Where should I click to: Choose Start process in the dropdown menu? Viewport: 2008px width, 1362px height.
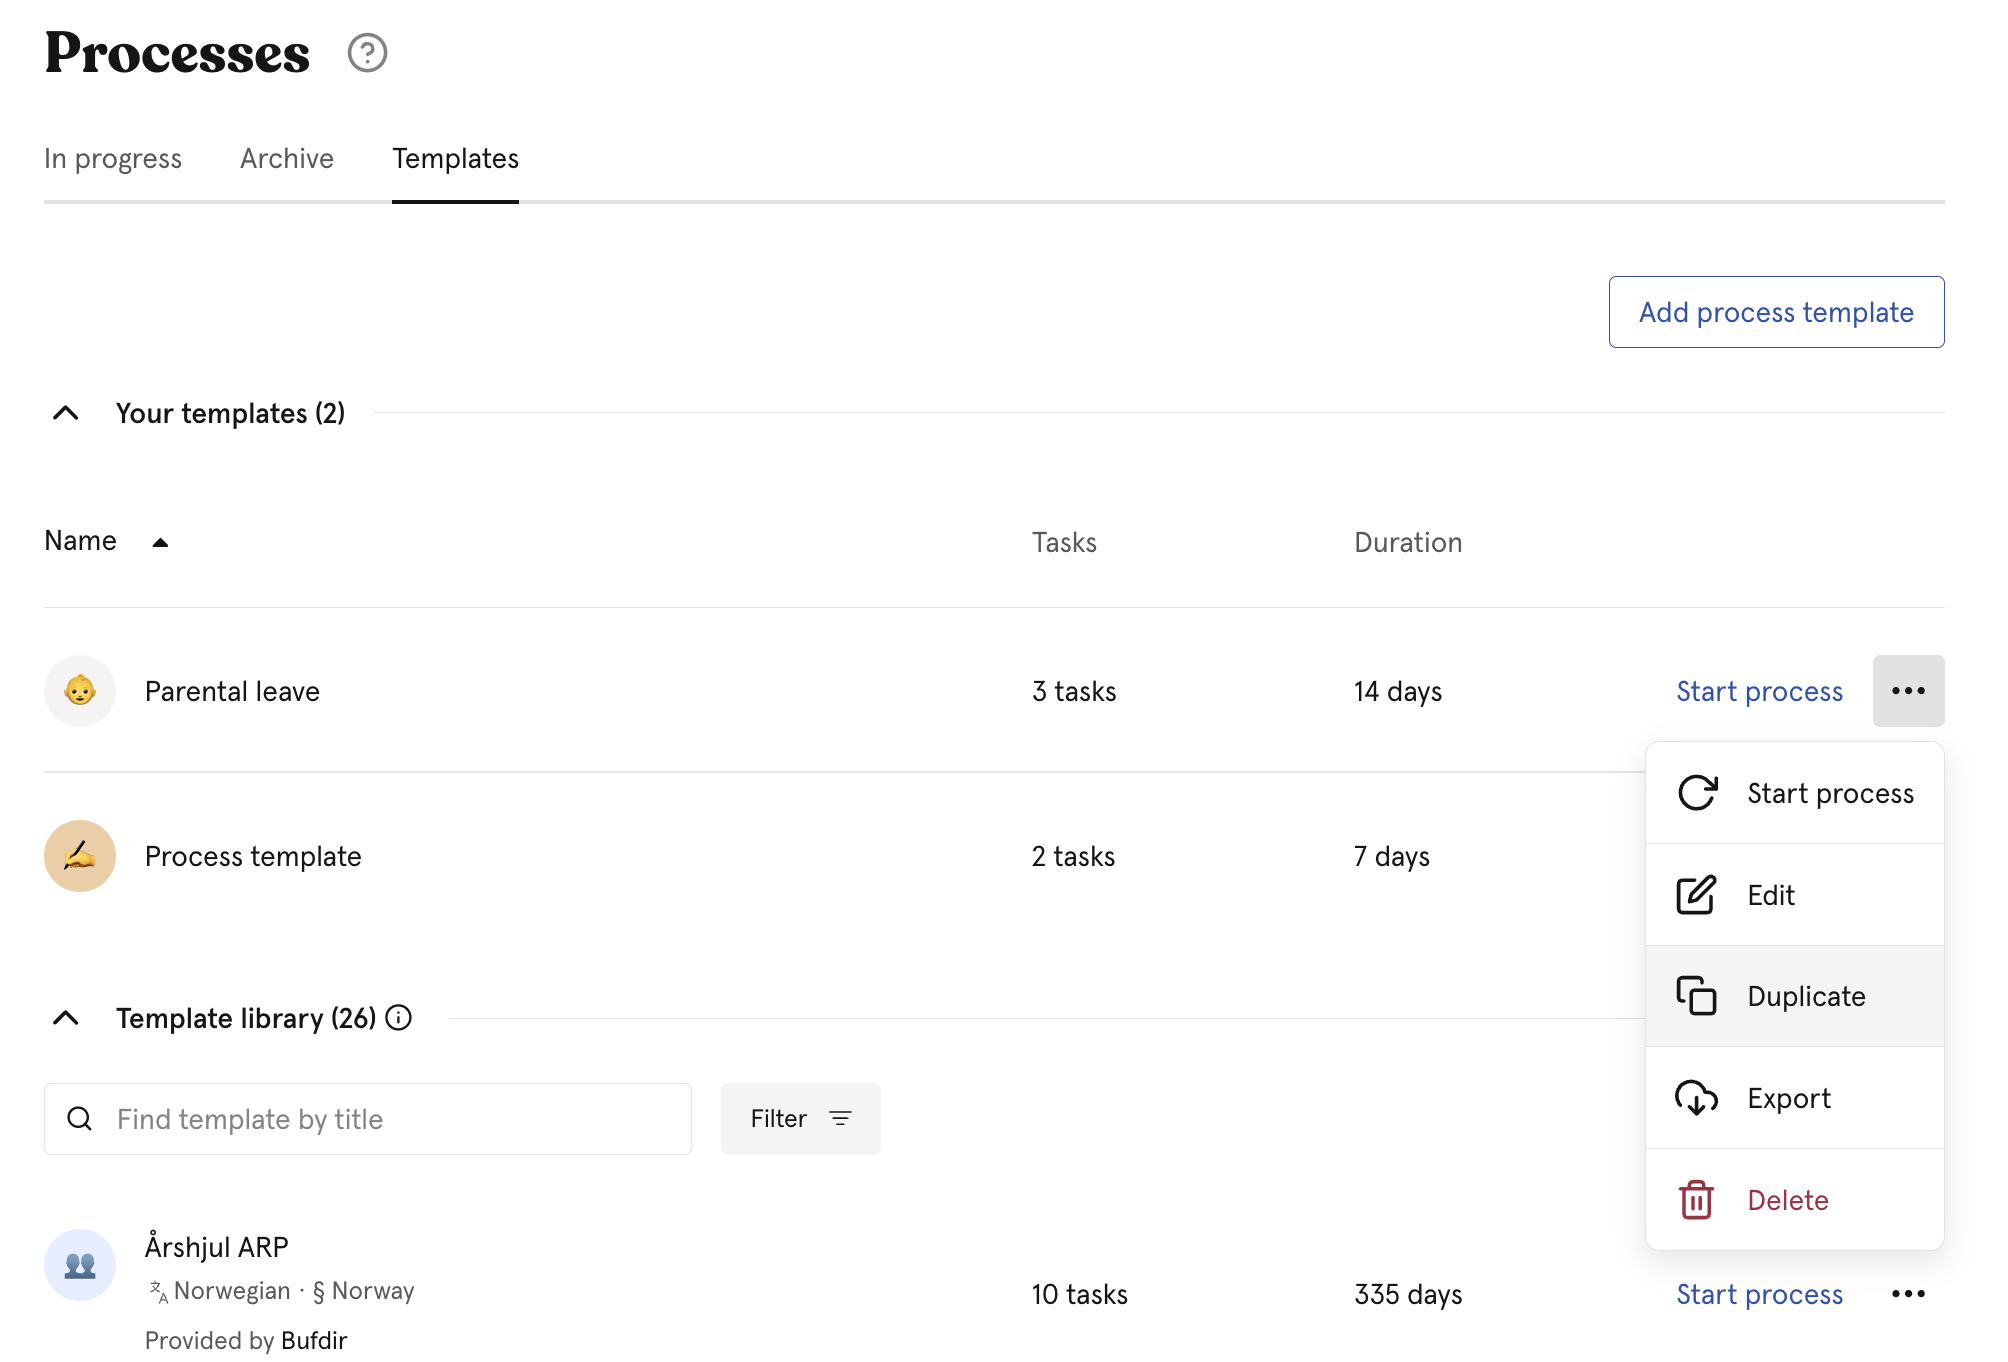1795,793
